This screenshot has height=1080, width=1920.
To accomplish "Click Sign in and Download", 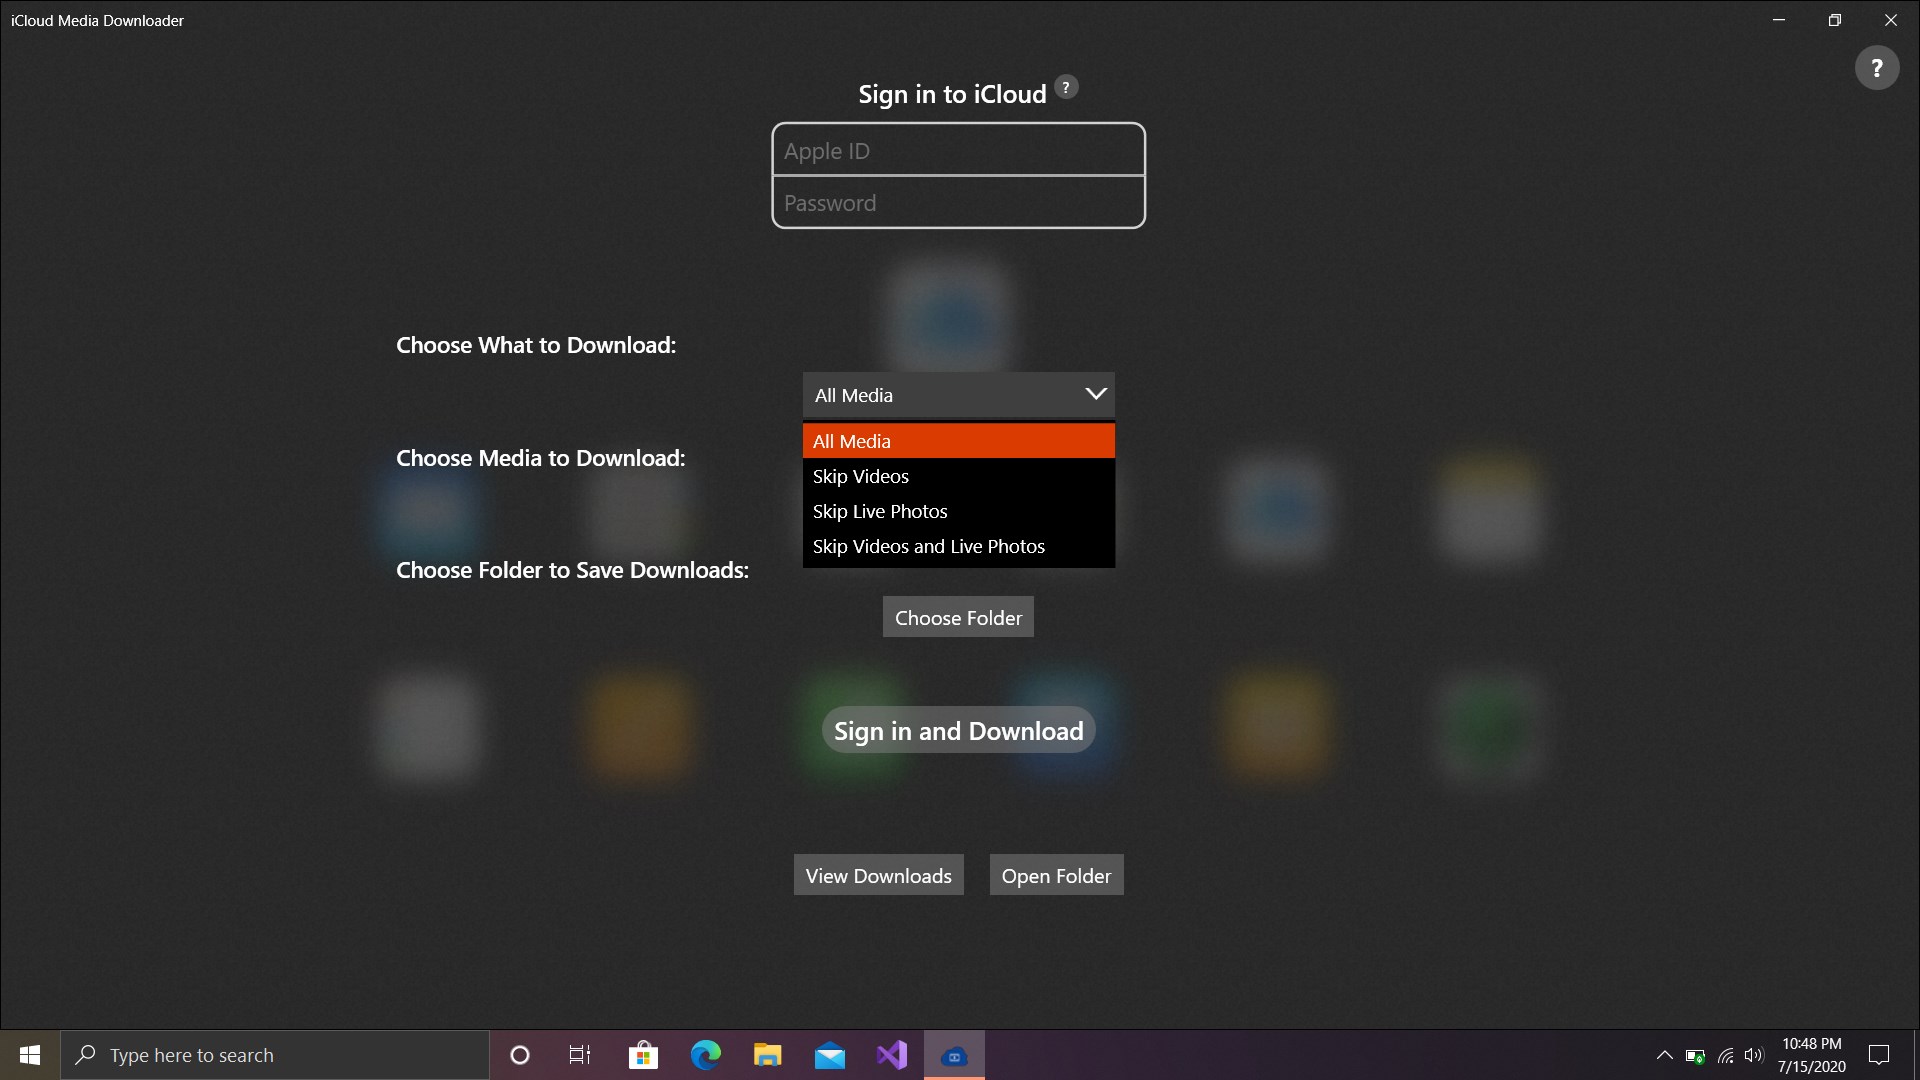I will 958,731.
